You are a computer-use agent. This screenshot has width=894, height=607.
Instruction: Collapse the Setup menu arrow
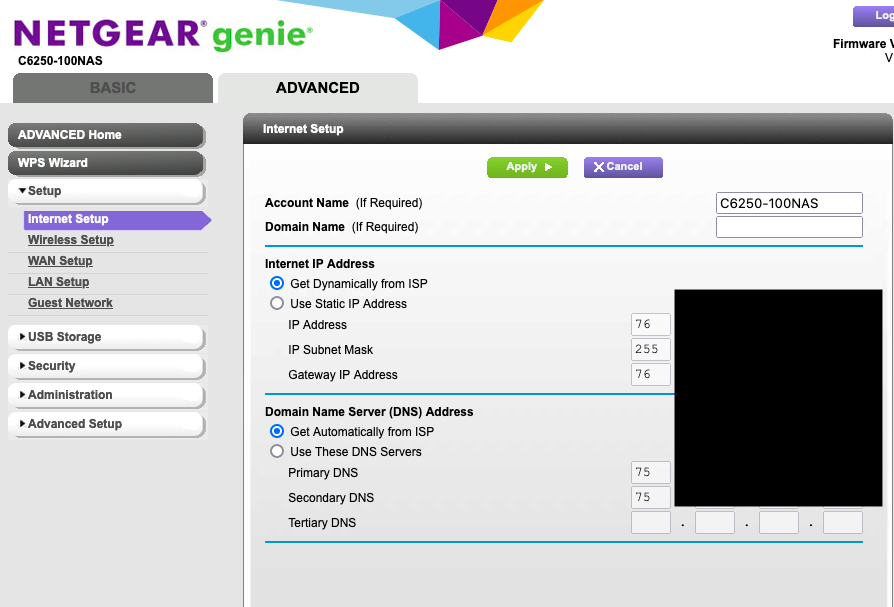22,191
